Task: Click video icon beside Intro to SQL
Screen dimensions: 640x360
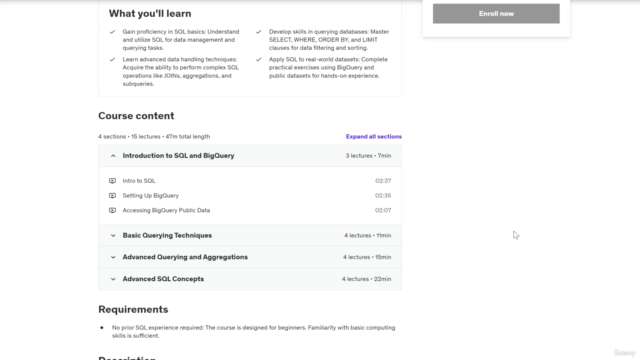Action: [112, 181]
